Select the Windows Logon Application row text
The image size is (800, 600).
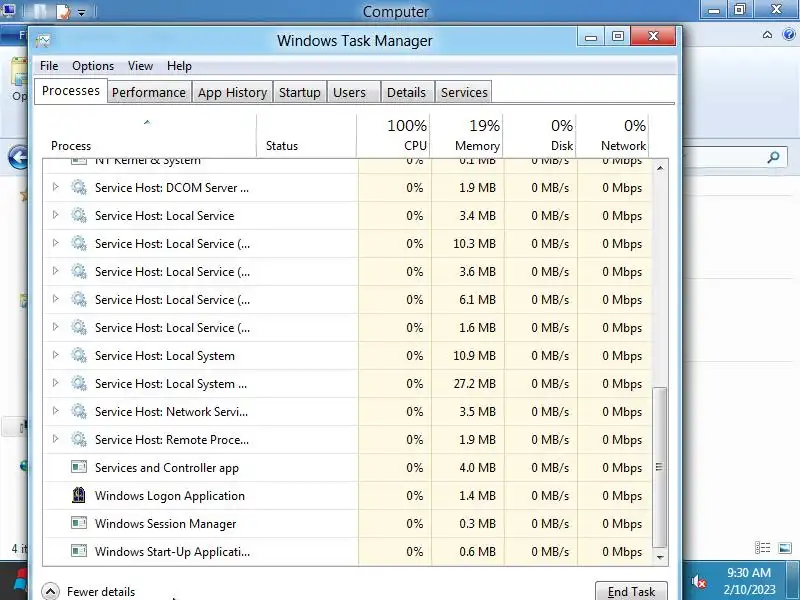pyautogui.click(x=170, y=495)
